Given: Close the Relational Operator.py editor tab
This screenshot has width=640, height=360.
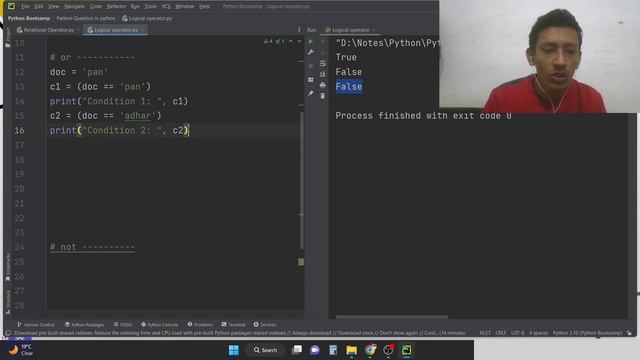Looking at the screenshot, I should coord(78,30).
